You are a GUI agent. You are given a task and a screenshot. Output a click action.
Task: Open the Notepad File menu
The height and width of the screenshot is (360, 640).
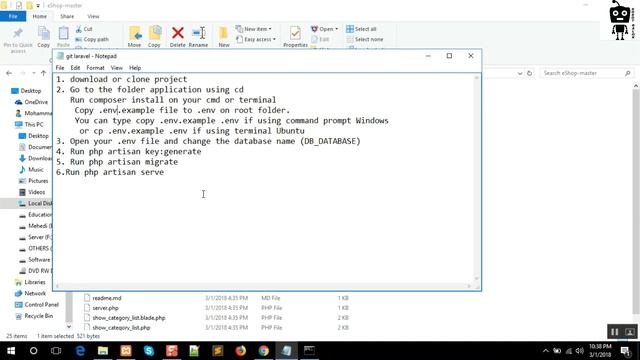pyautogui.click(x=60, y=68)
